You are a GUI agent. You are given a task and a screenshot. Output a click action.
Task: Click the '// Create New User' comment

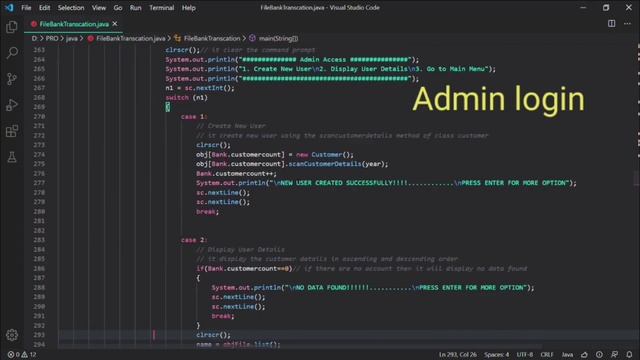point(231,126)
